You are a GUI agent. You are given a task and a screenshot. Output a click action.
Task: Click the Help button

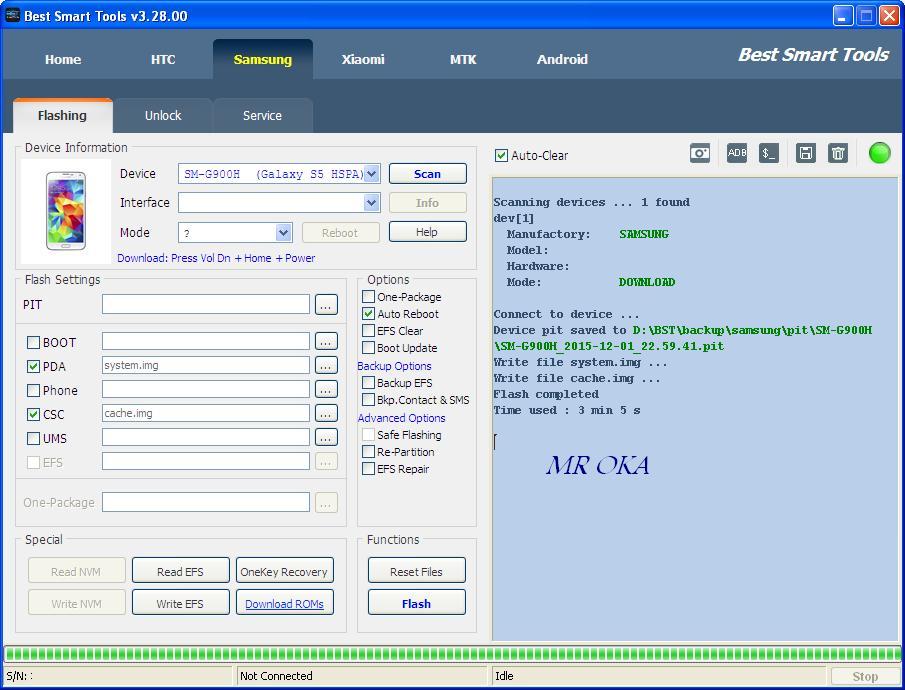[x=428, y=232]
